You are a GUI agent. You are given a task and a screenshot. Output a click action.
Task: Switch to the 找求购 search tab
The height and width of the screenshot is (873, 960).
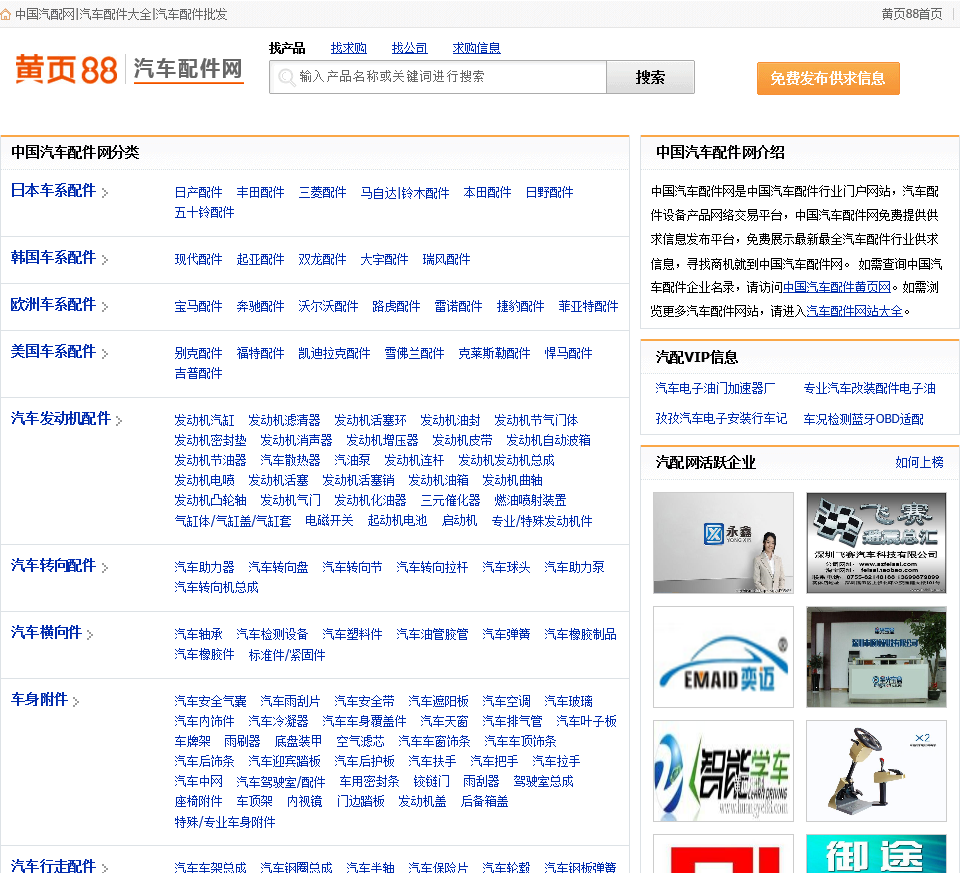tap(348, 48)
